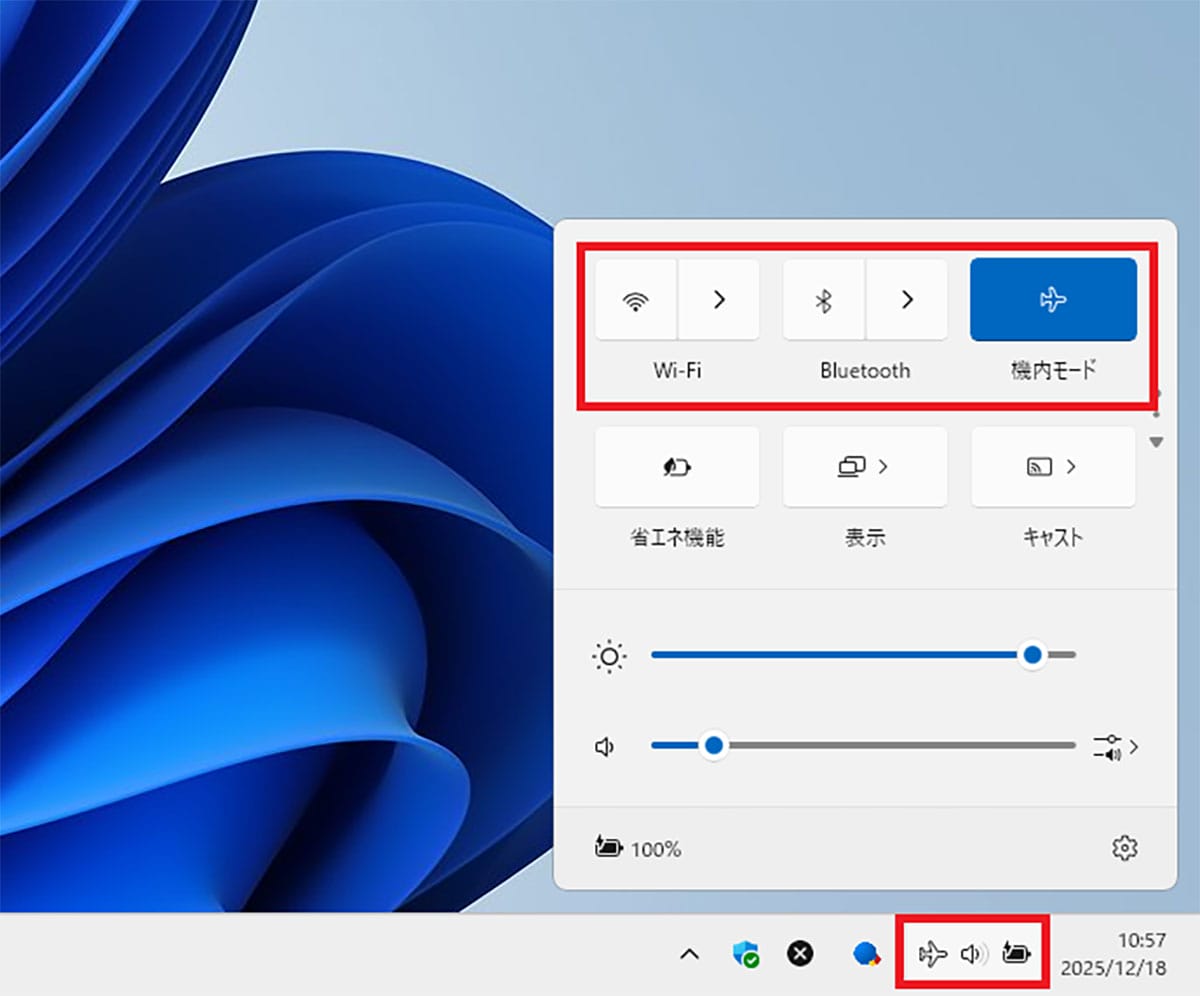
Task: Disable 機内モード airplane mode
Action: coord(1052,299)
